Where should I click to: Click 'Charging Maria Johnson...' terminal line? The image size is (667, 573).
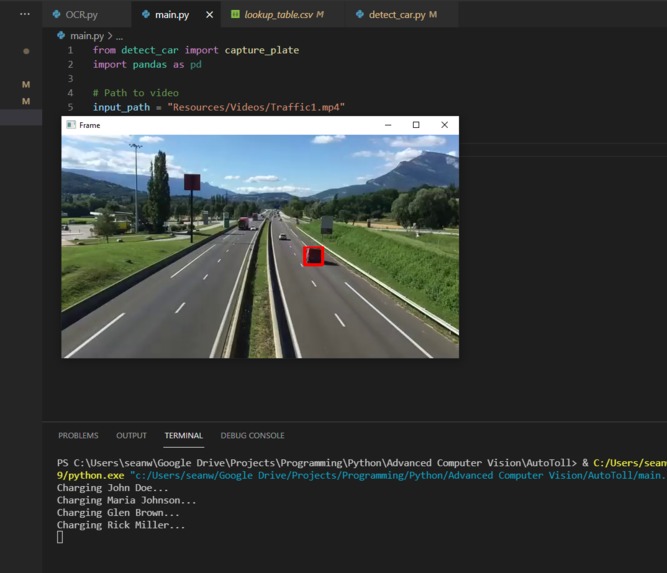coord(126,500)
